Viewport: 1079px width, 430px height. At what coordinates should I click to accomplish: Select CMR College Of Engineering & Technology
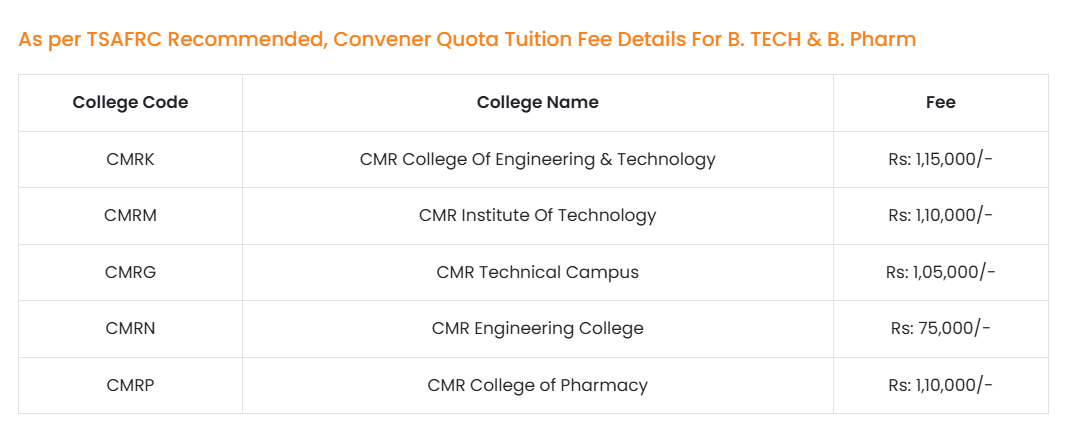pyautogui.click(x=537, y=159)
